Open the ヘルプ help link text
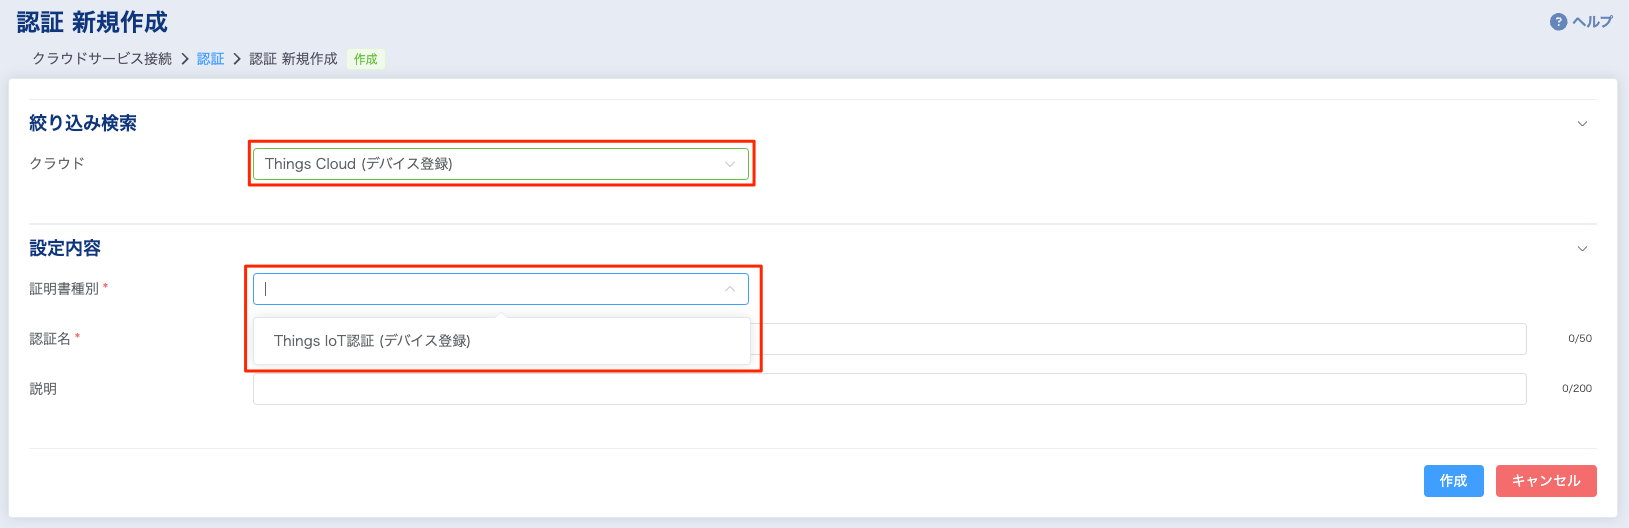 [x=1592, y=22]
